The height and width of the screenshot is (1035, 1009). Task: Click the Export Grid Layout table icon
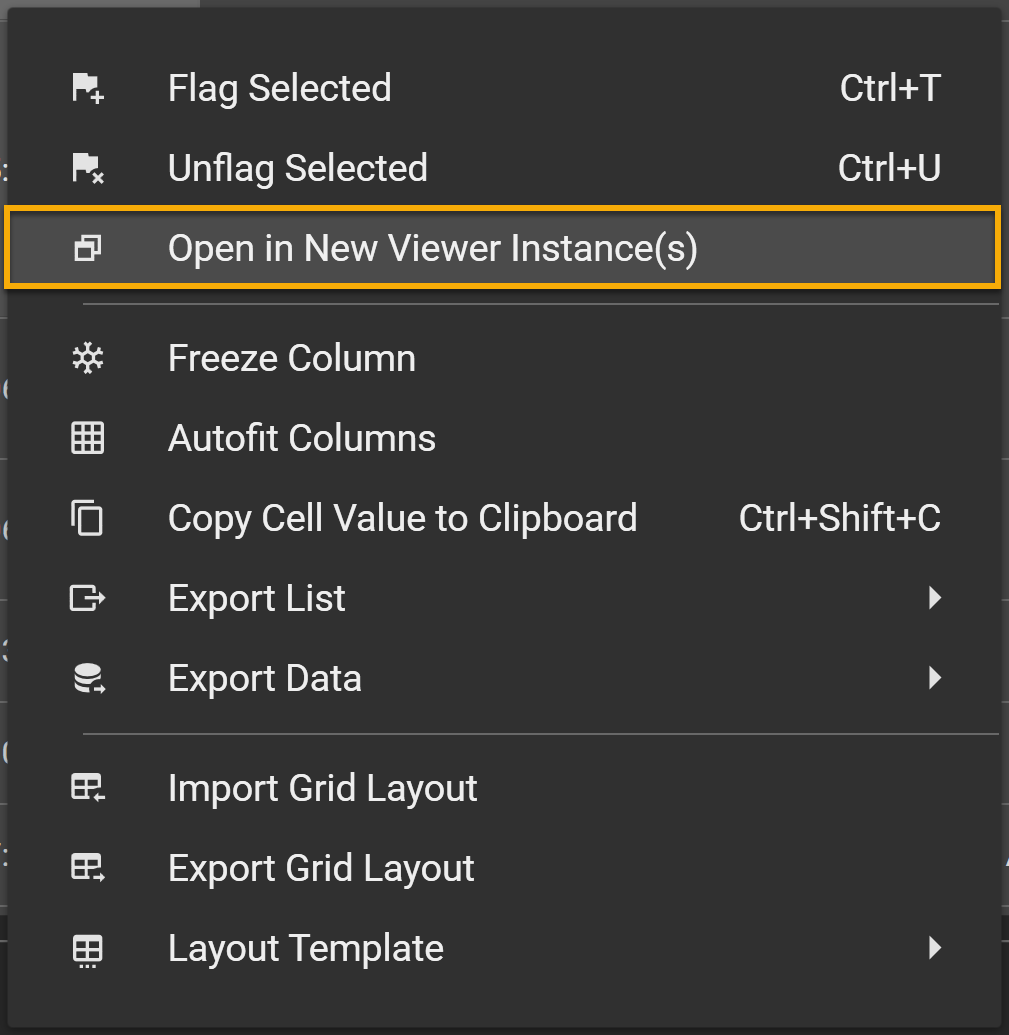click(x=88, y=869)
